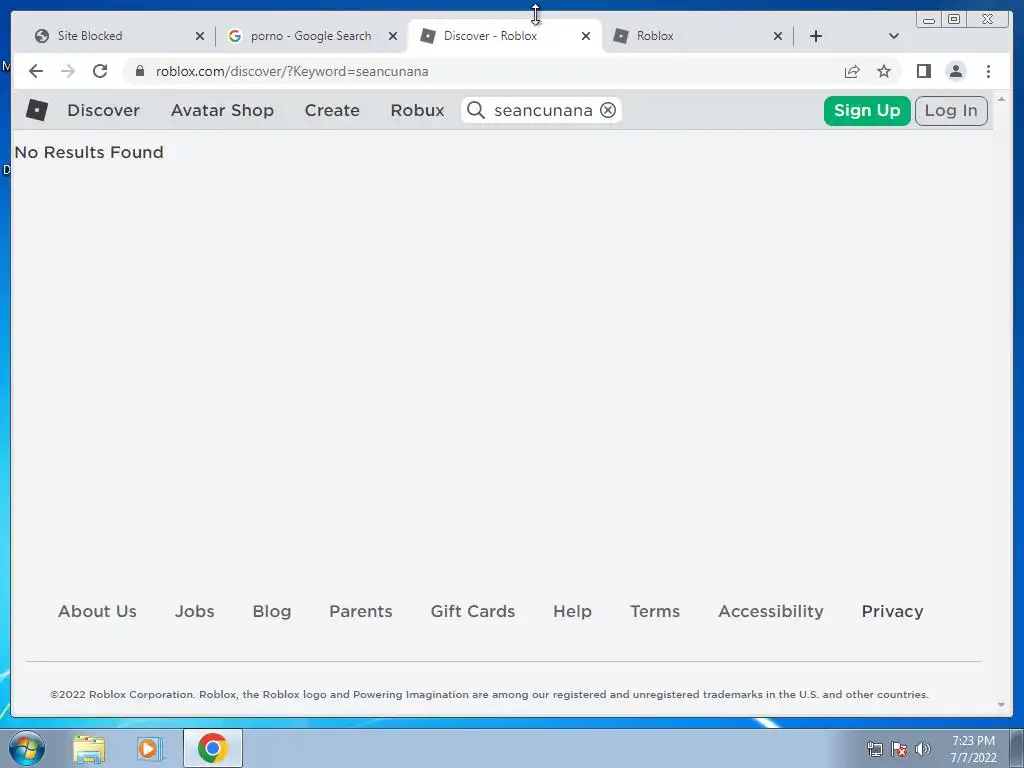1024x768 pixels.
Task: Open Gift Cards footer link
Action: (x=473, y=611)
